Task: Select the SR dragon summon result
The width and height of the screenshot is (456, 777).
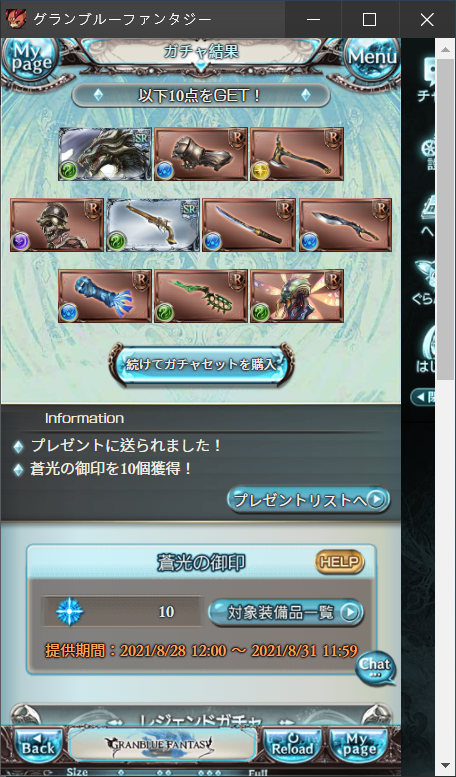Action: tap(105, 154)
